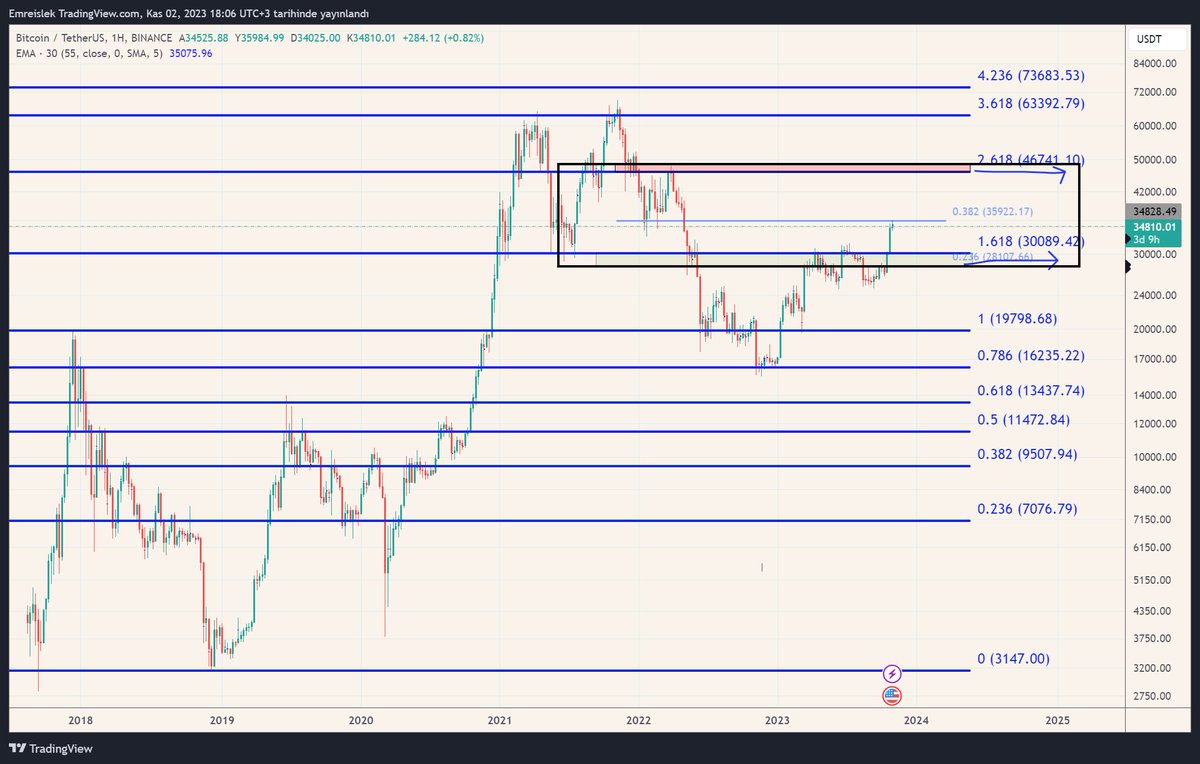Viewport: 1200px width, 764px height.
Task: Click the TradingView logo at bottom left
Action: click(x=50, y=749)
